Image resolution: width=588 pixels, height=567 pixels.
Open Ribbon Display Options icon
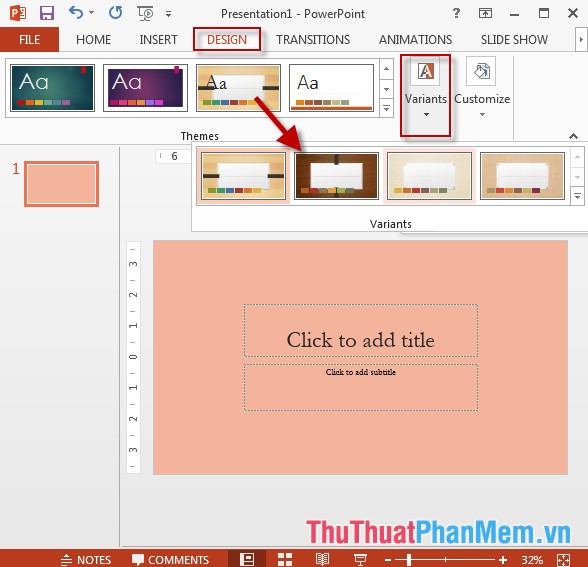(485, 14)
